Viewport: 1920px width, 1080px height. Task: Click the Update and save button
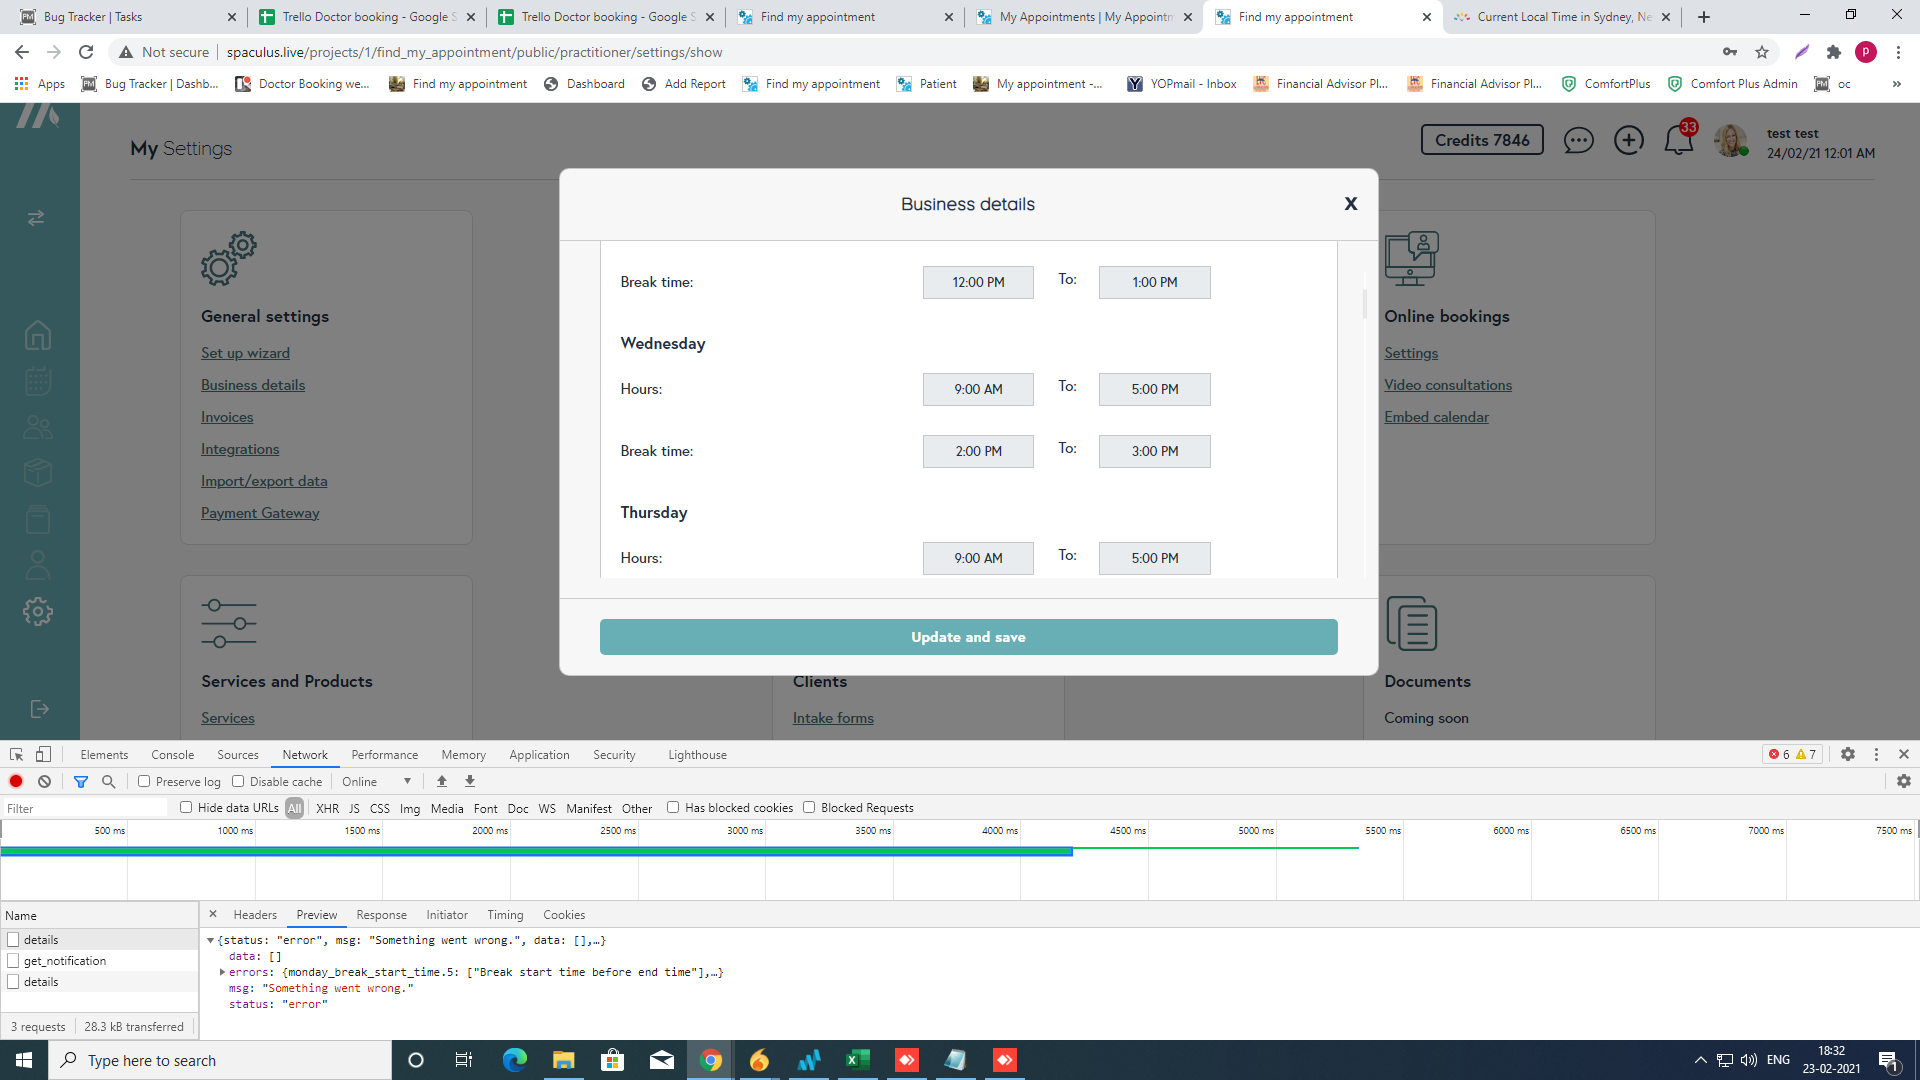tap(968, 637)
